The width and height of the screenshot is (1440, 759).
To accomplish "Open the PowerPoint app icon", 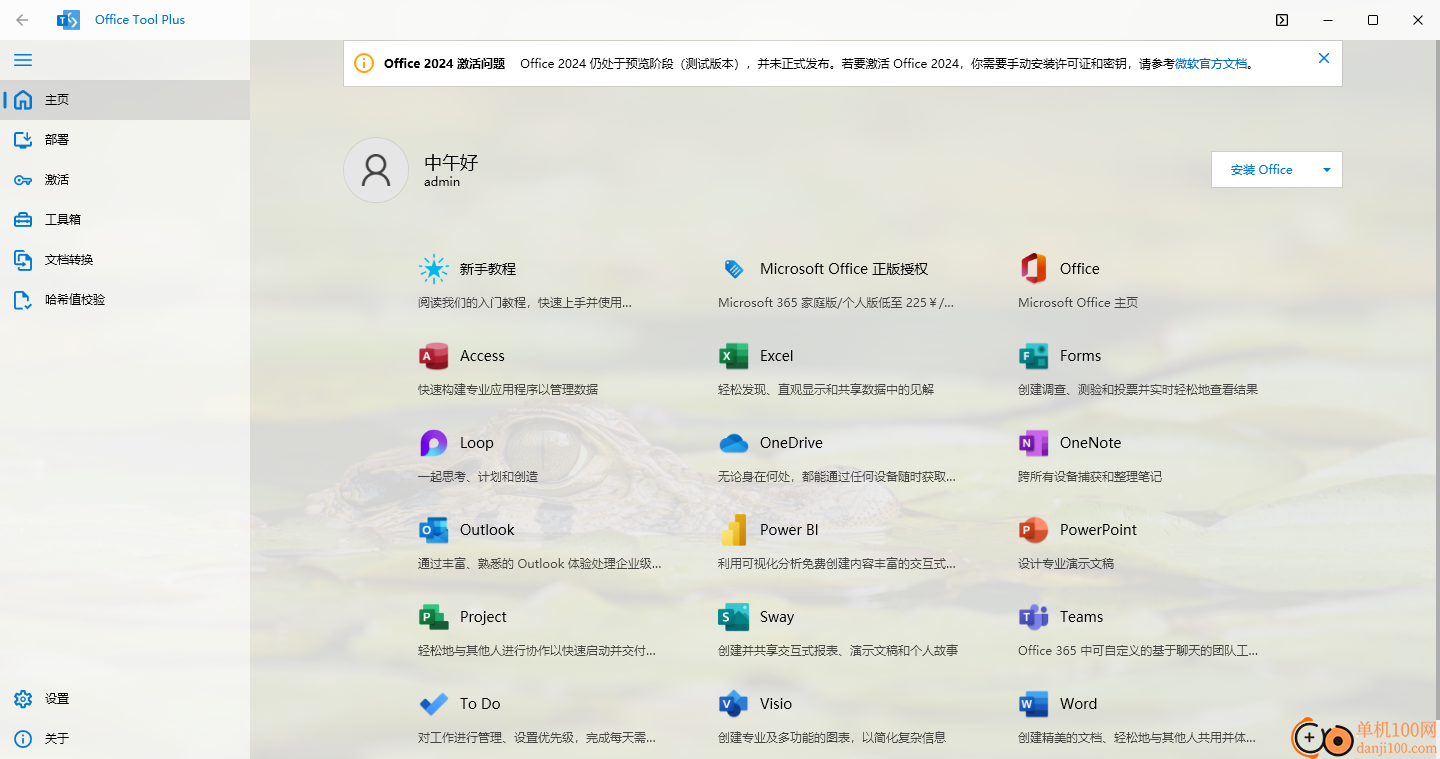I will coord(1034,530).
